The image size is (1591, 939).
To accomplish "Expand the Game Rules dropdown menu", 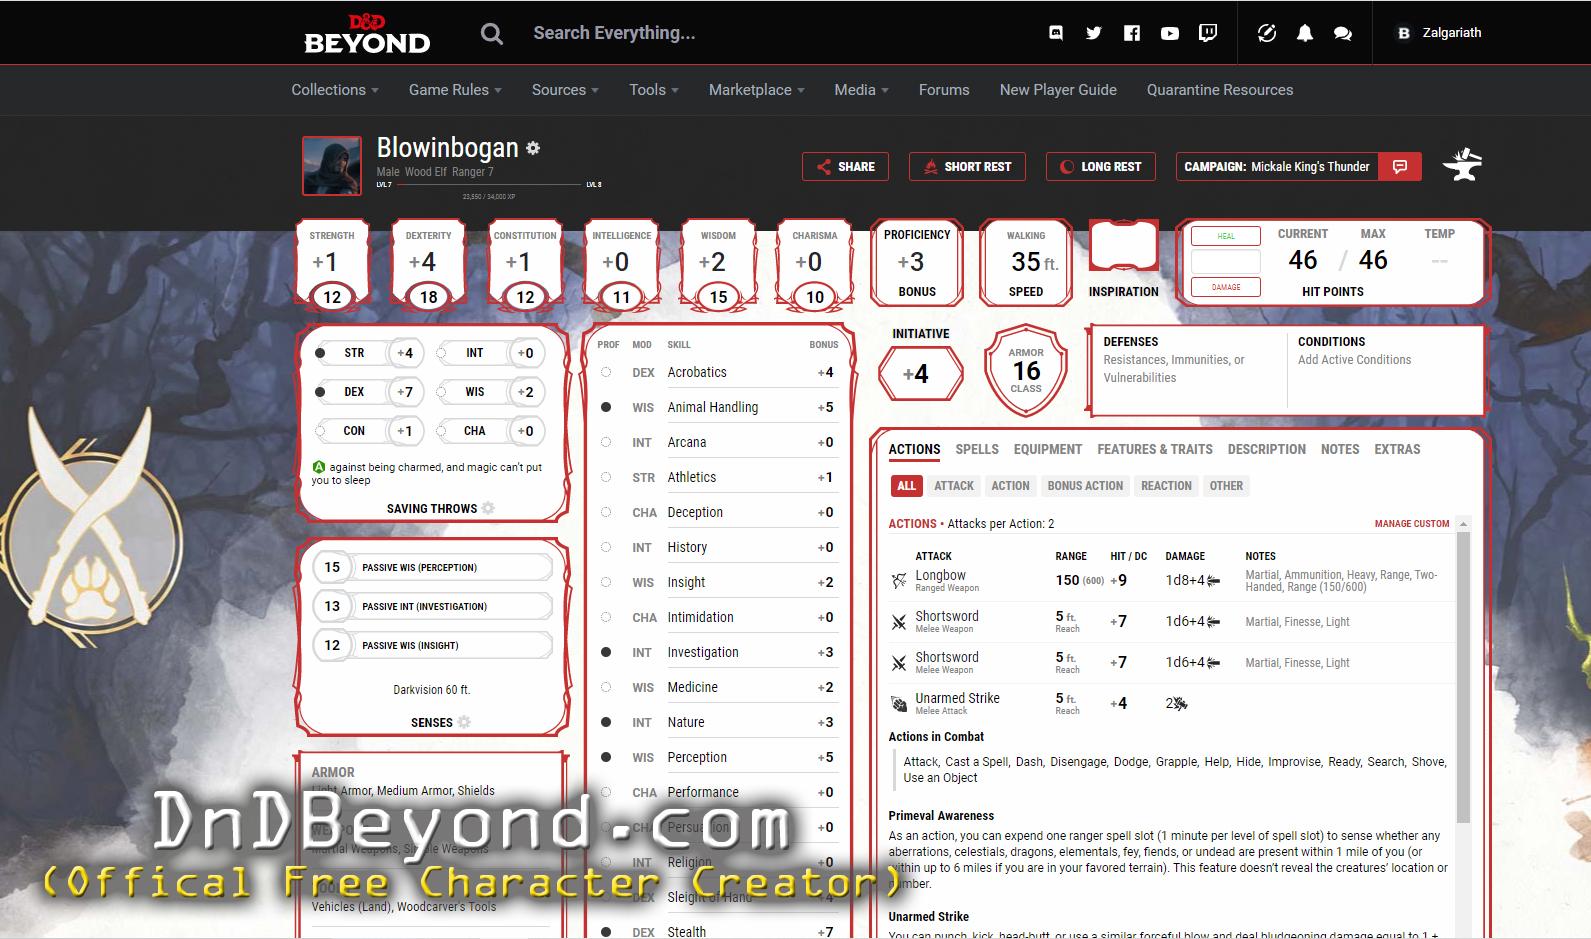I will point(455,90).
